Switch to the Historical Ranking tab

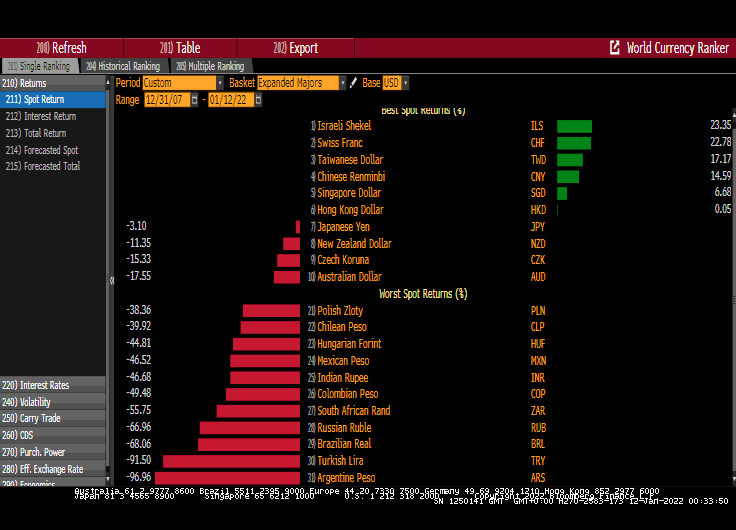(123, 66)
